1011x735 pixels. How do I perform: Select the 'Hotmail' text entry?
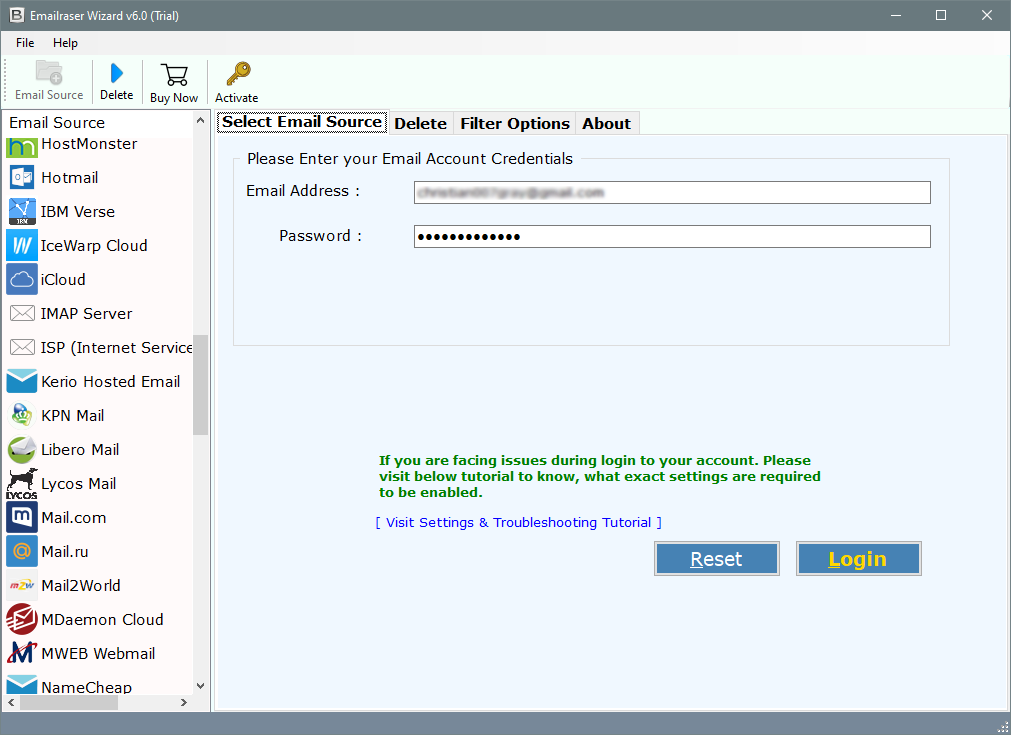pyautogui.click(x=70, y=177)
